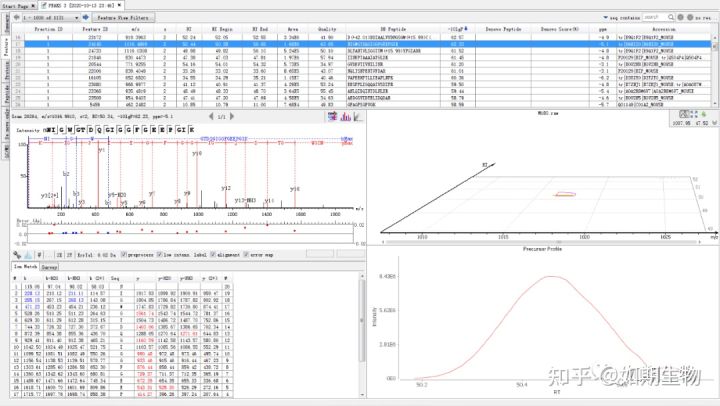Viewport: 720px width, 406px height.
Task: Click the green export icon in 3D view
Action: pos(703,114)
